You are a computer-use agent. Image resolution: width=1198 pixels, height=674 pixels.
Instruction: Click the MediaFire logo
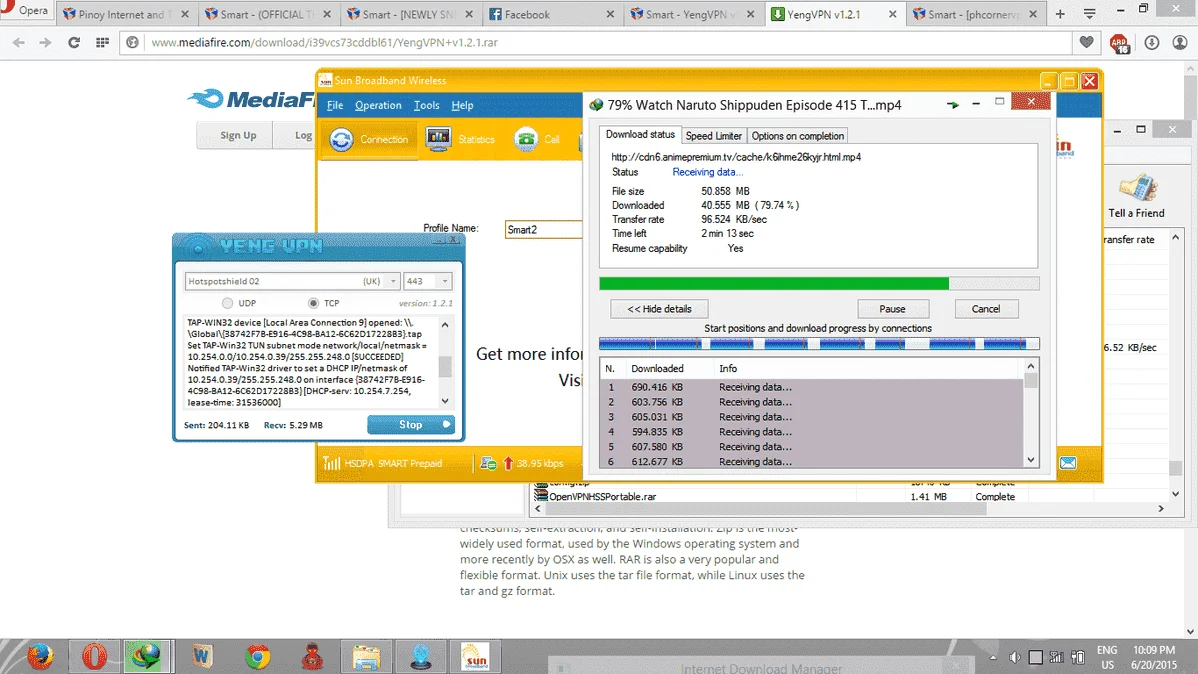point(252,99)
